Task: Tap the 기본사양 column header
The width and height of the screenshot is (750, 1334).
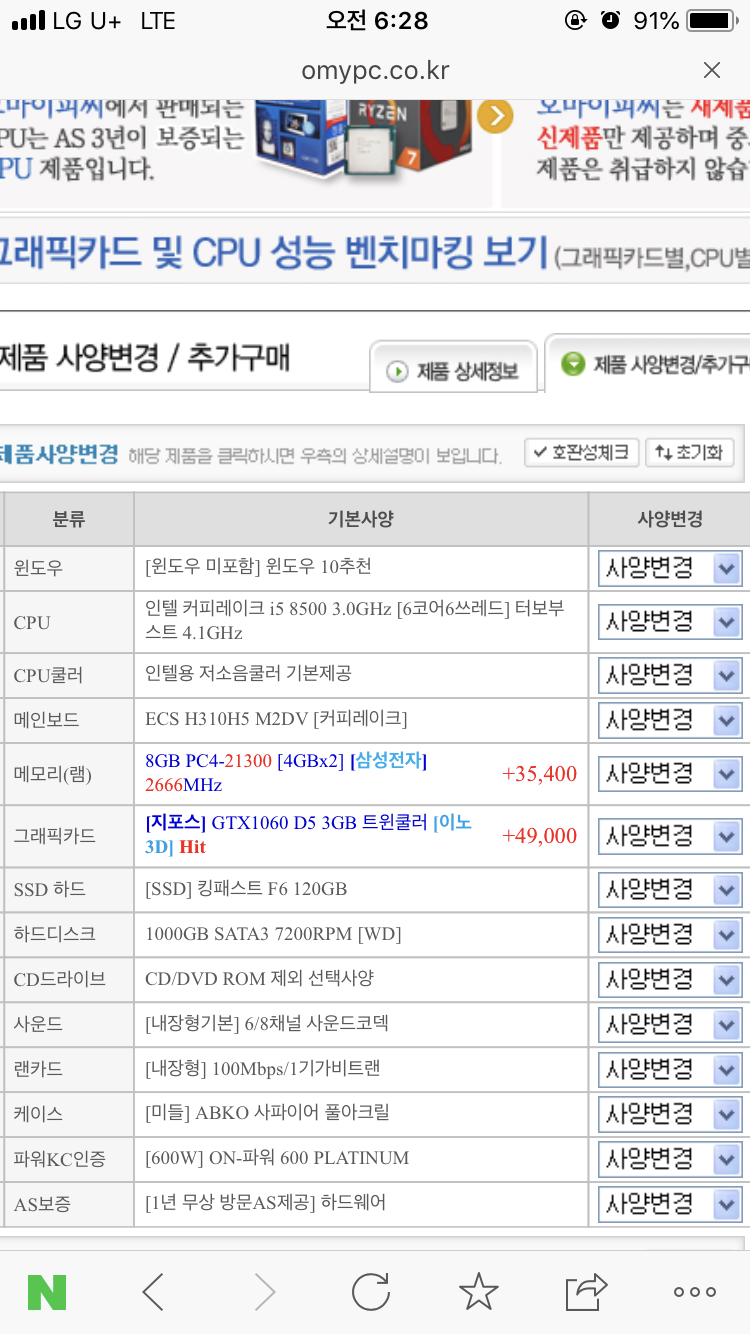Action: pyautogui.click(x=361, y=519)
